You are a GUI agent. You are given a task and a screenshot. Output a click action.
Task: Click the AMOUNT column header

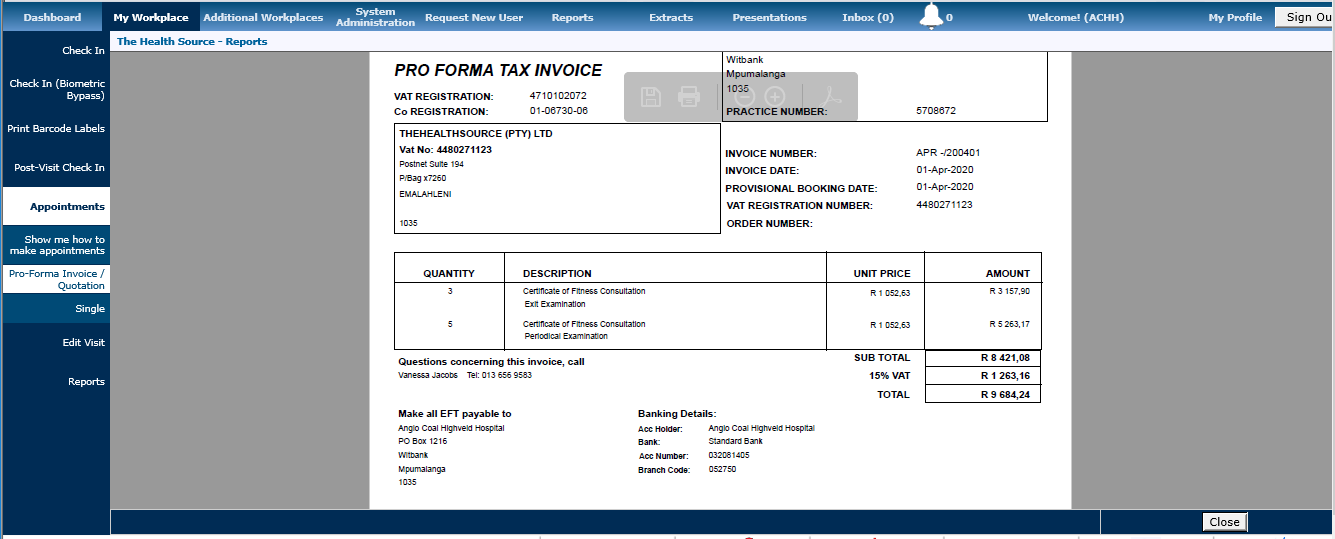point(1008,273)
